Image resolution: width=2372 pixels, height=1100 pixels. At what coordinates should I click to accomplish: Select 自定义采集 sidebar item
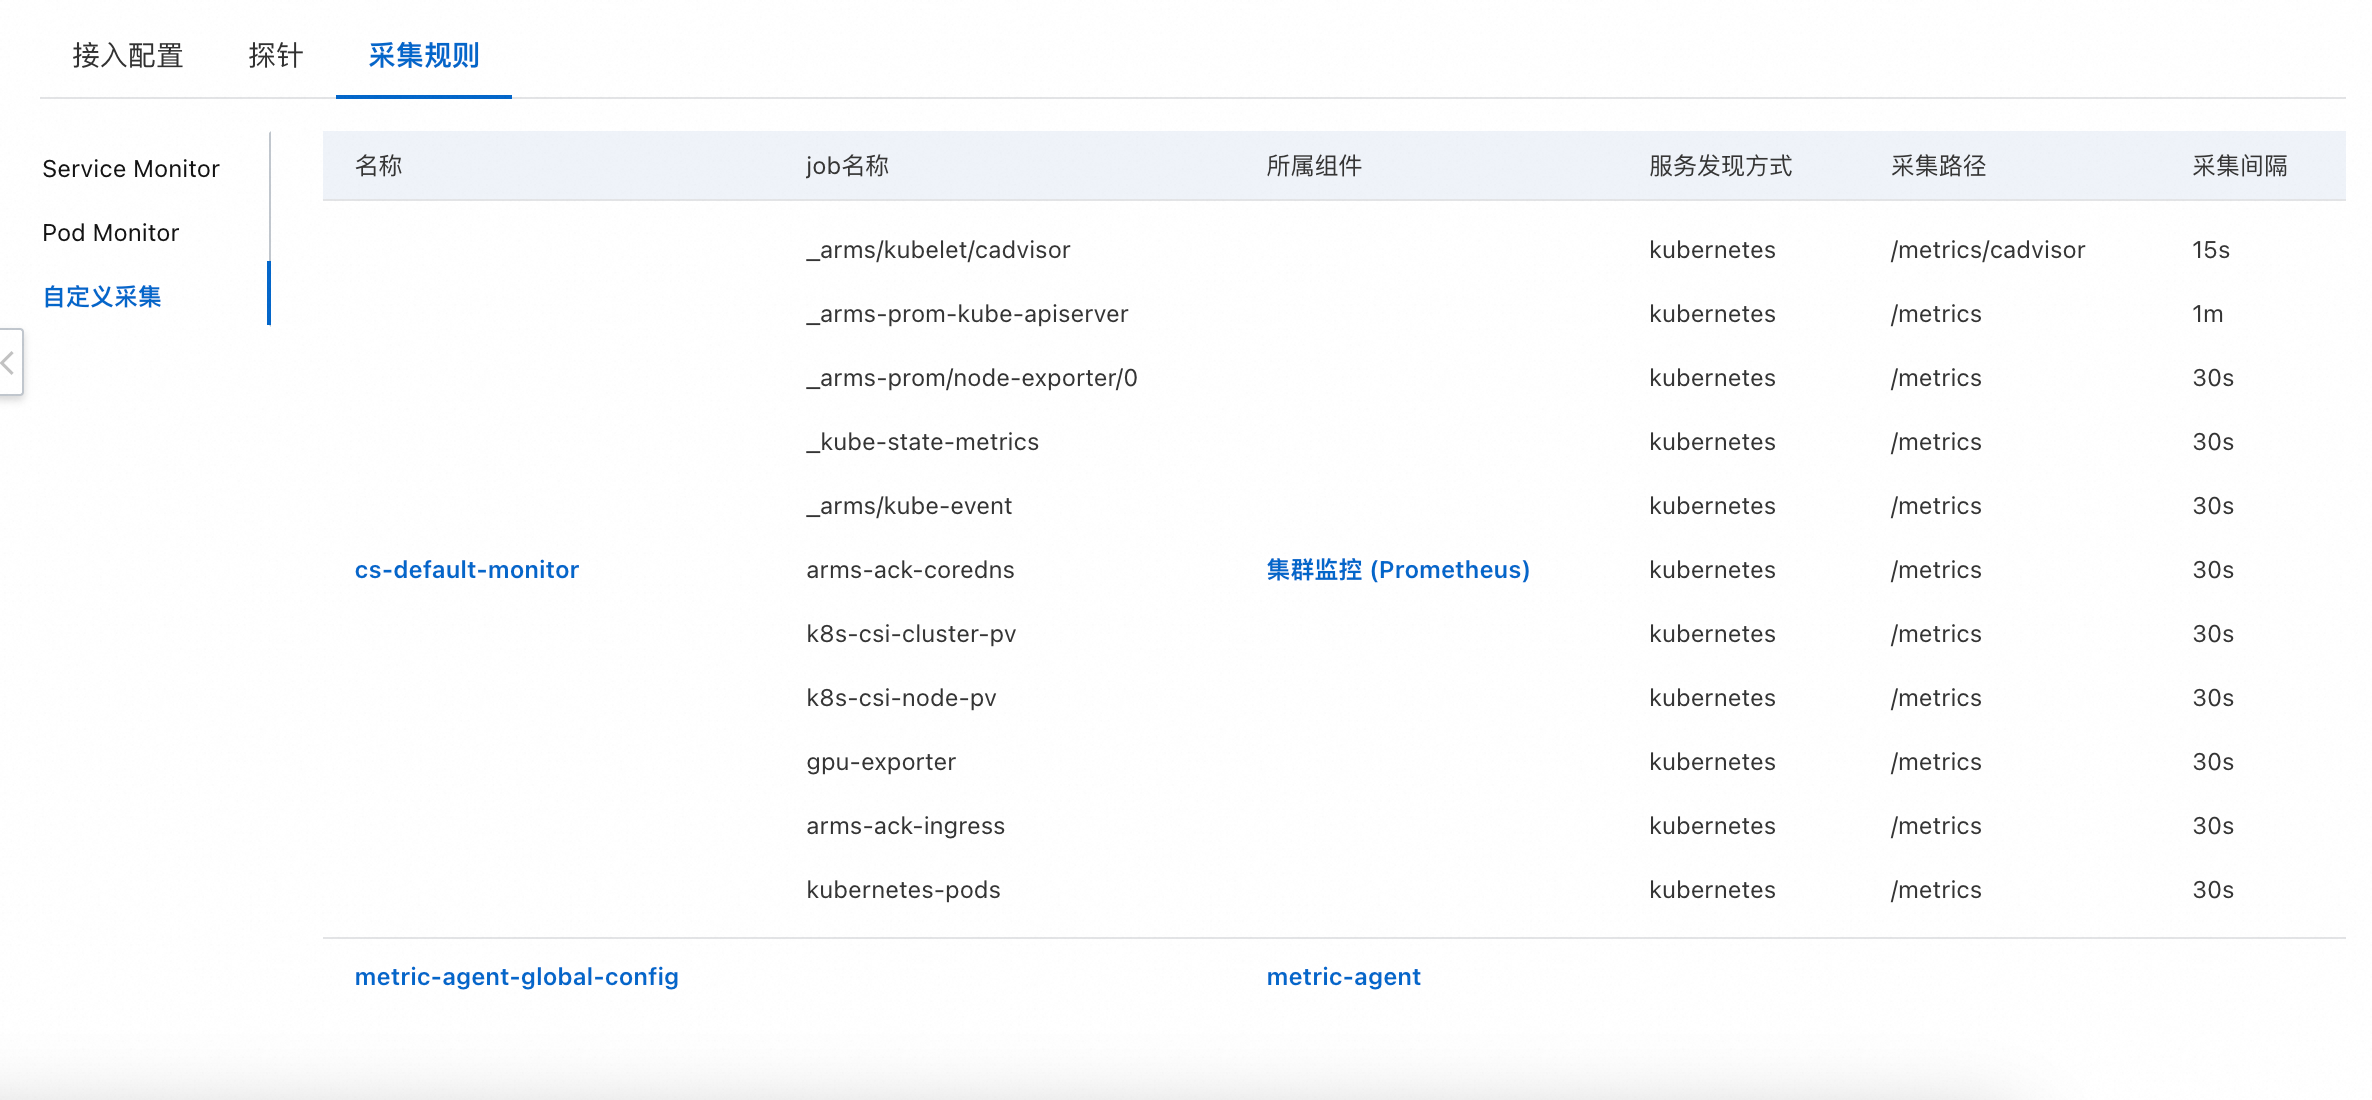(102, 297)
